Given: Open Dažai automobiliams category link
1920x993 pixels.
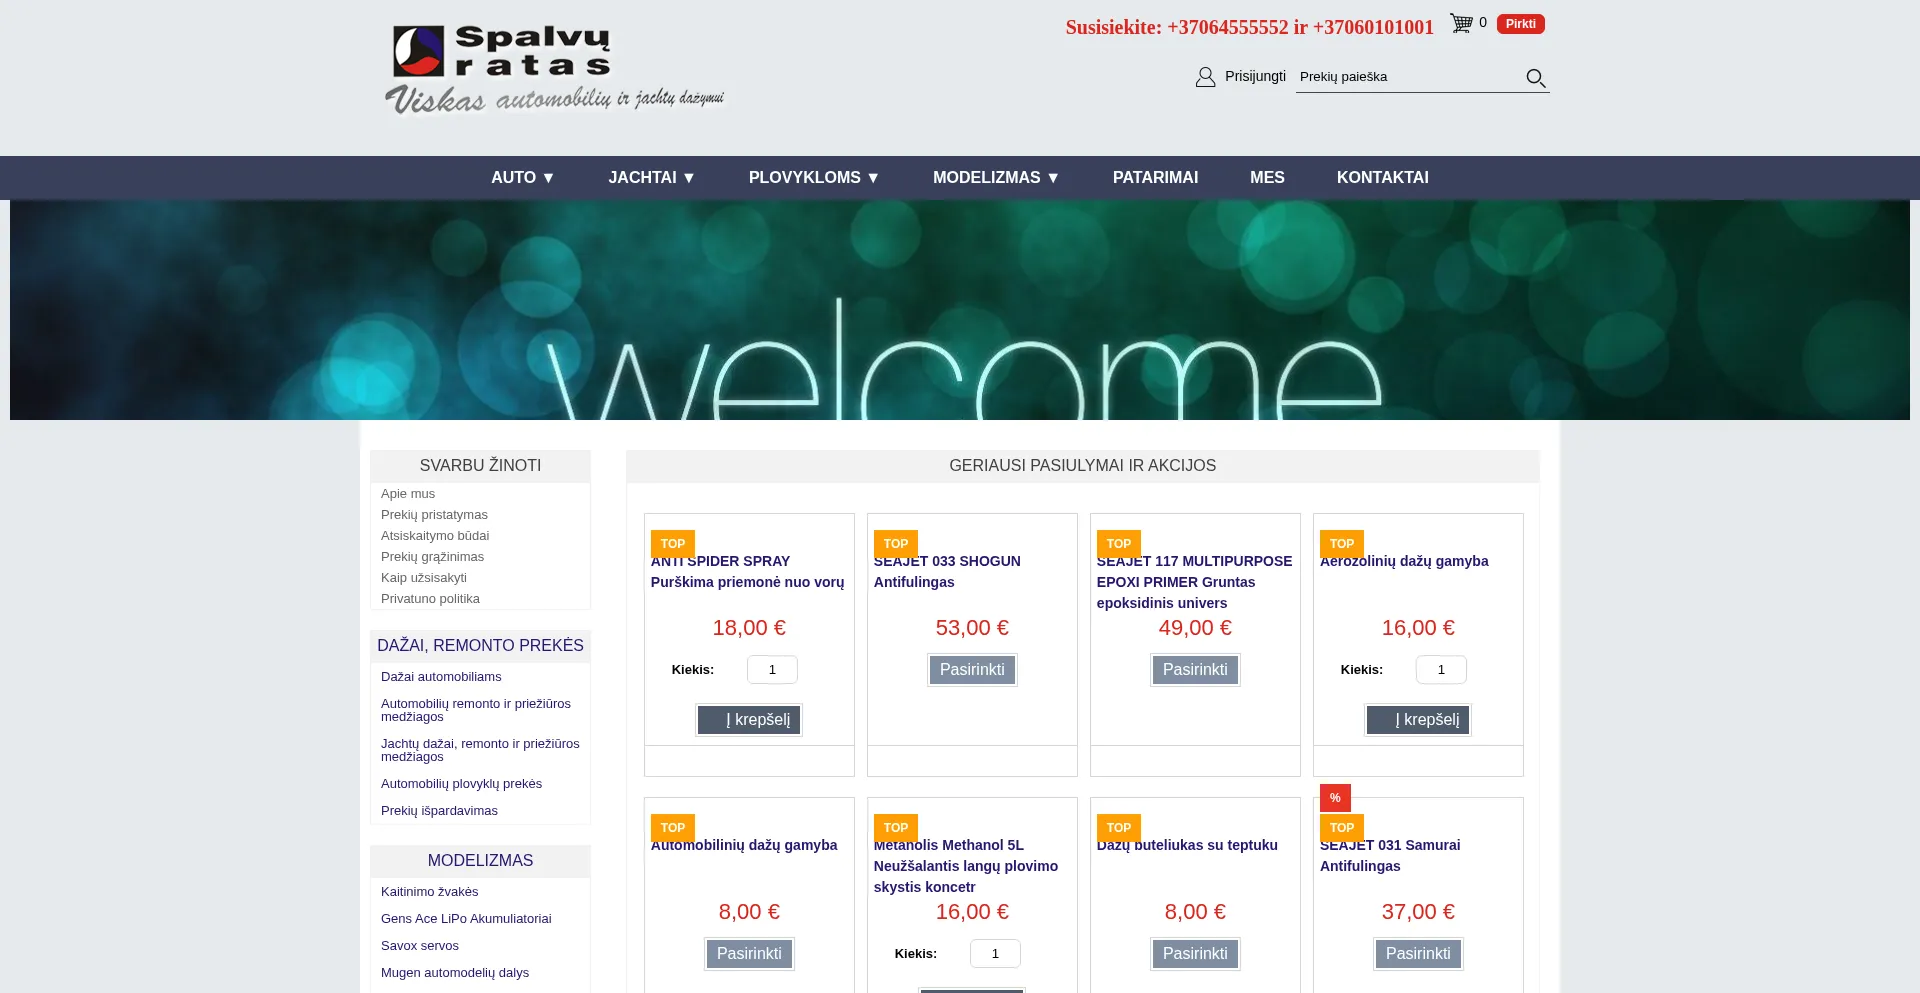Looking at the screenshot, I should coord(441,677).
